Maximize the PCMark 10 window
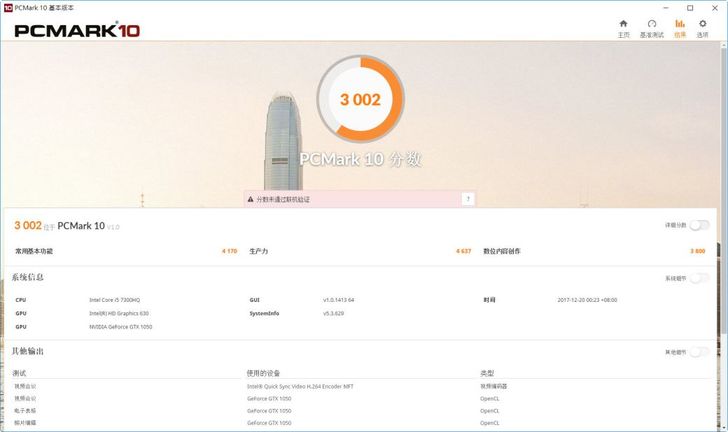The height and width of the screenshot is (432, 728). pyautogui.click(x=690, y=7)
